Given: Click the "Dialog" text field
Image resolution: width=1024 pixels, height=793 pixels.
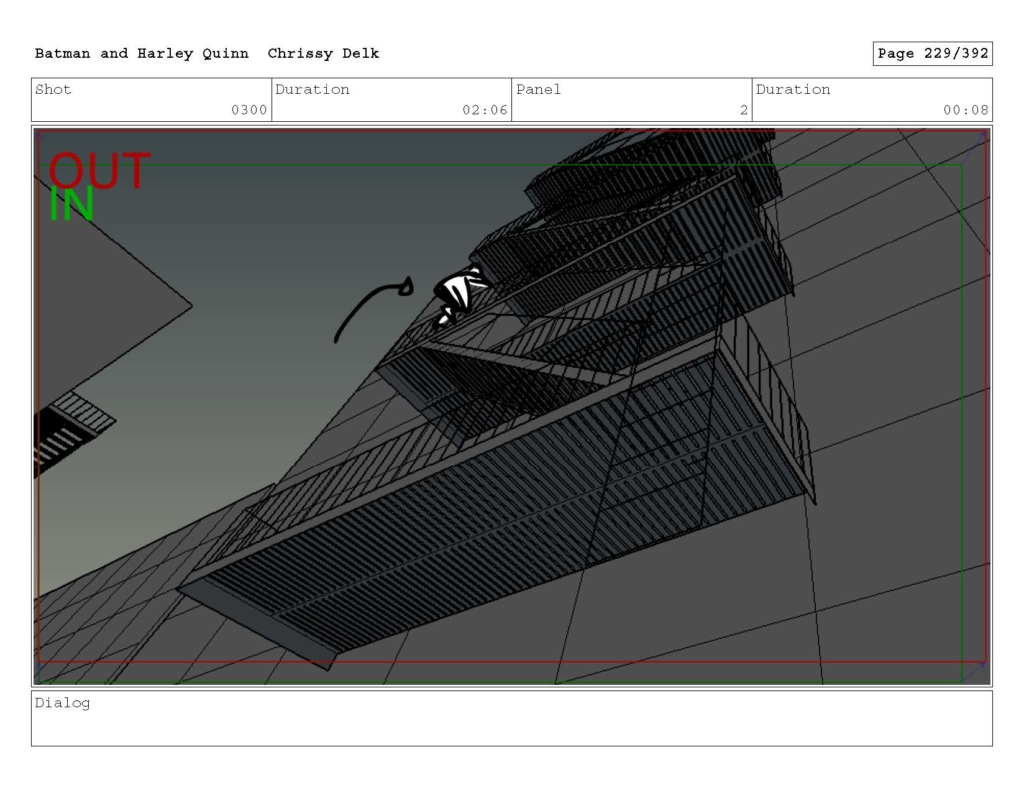Looking at the screenshot, I should [512, 718].
